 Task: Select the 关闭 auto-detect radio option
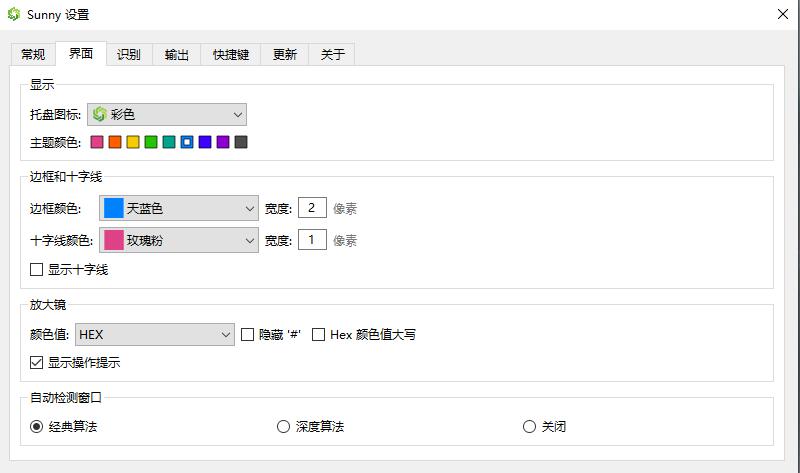(529, 427)
